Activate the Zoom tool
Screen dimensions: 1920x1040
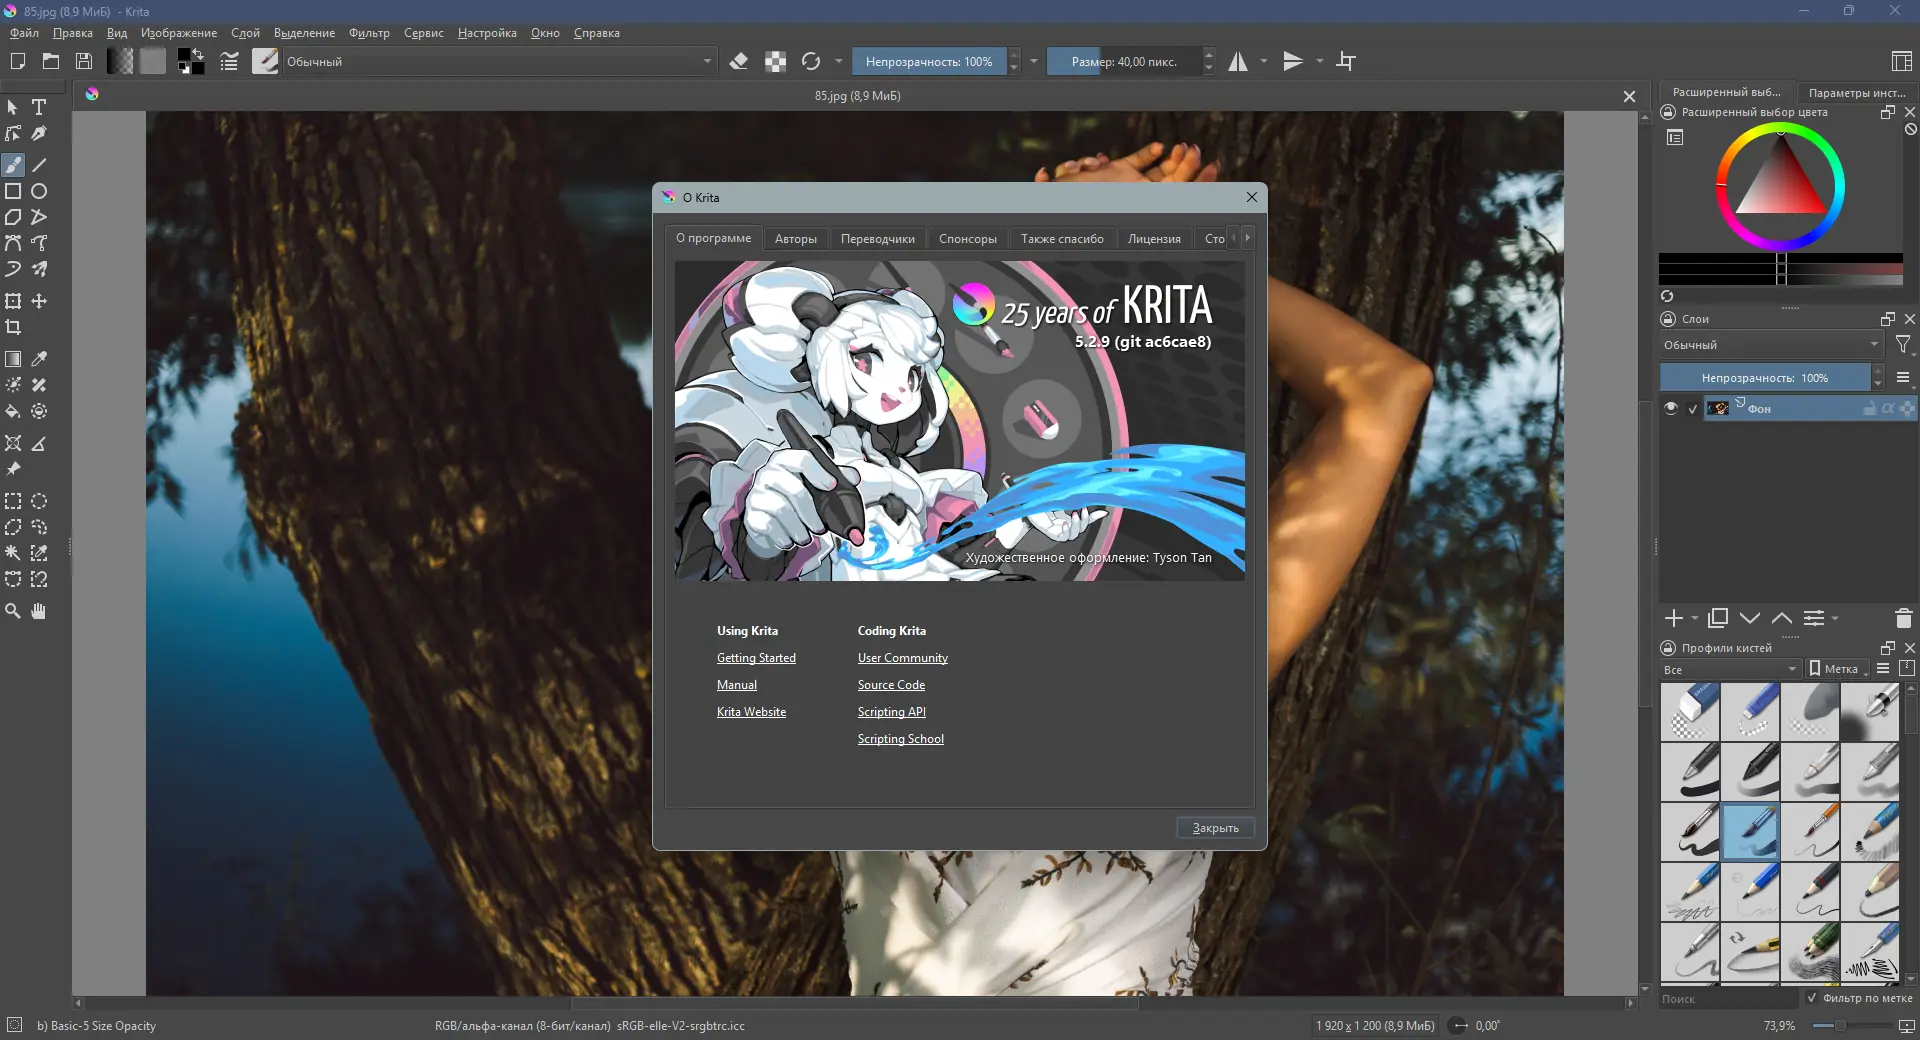tap(13, 611)
